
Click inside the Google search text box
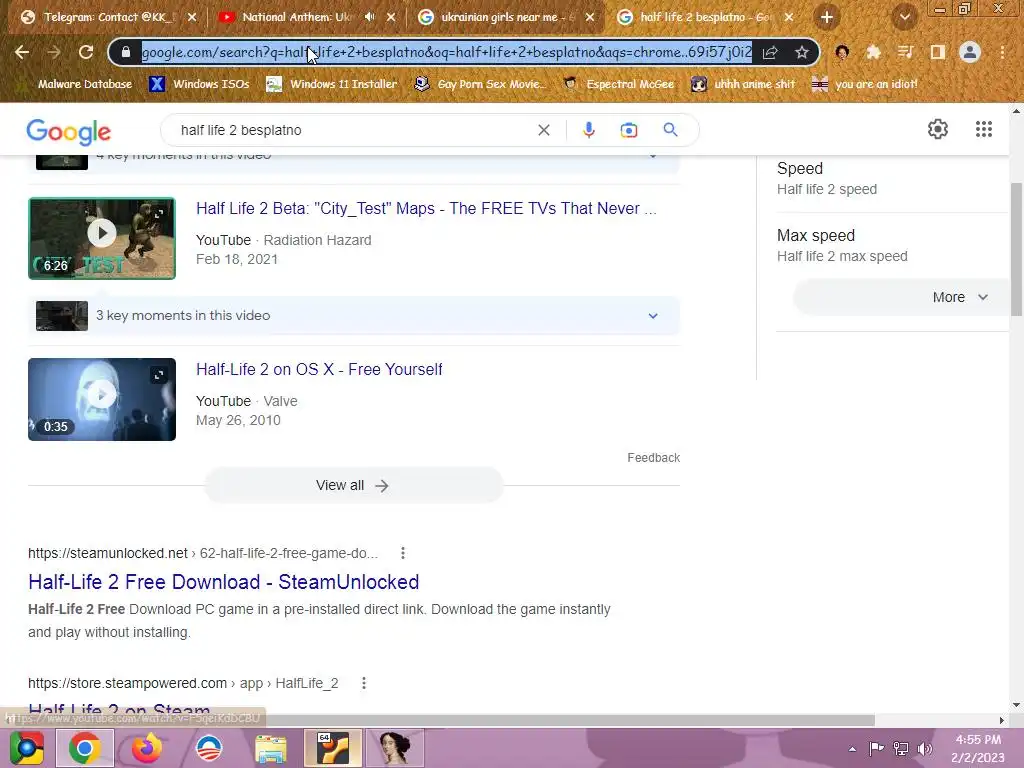[353, 130]
